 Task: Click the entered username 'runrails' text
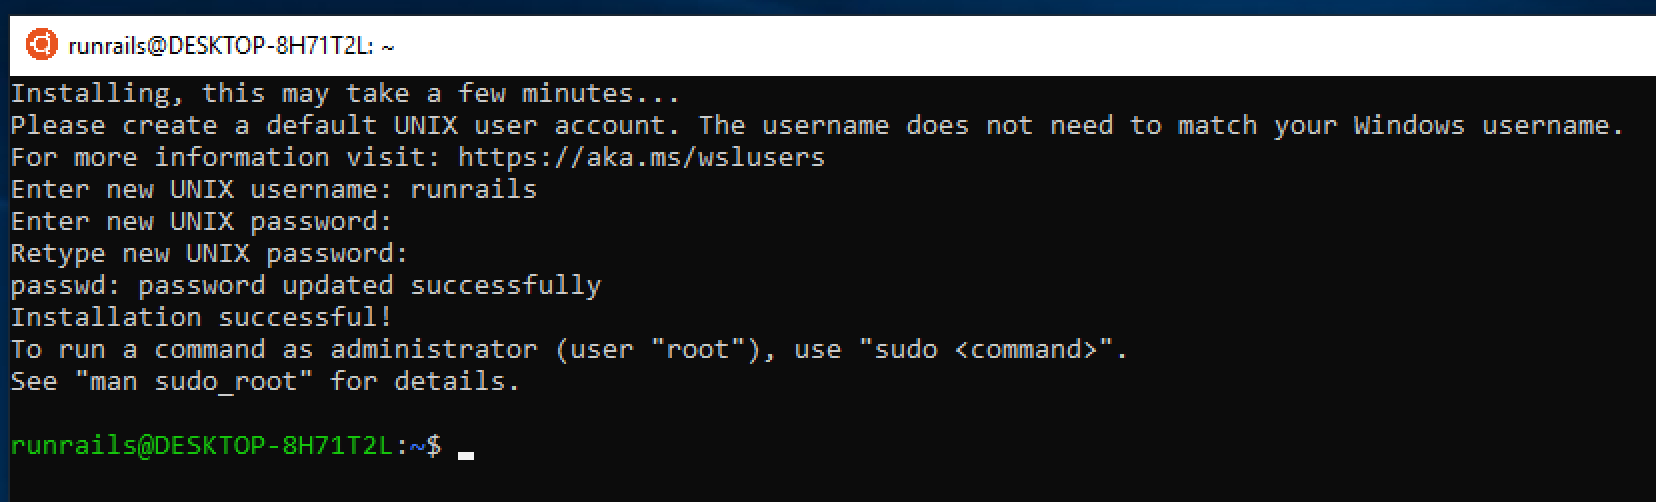tap(474, 189)
